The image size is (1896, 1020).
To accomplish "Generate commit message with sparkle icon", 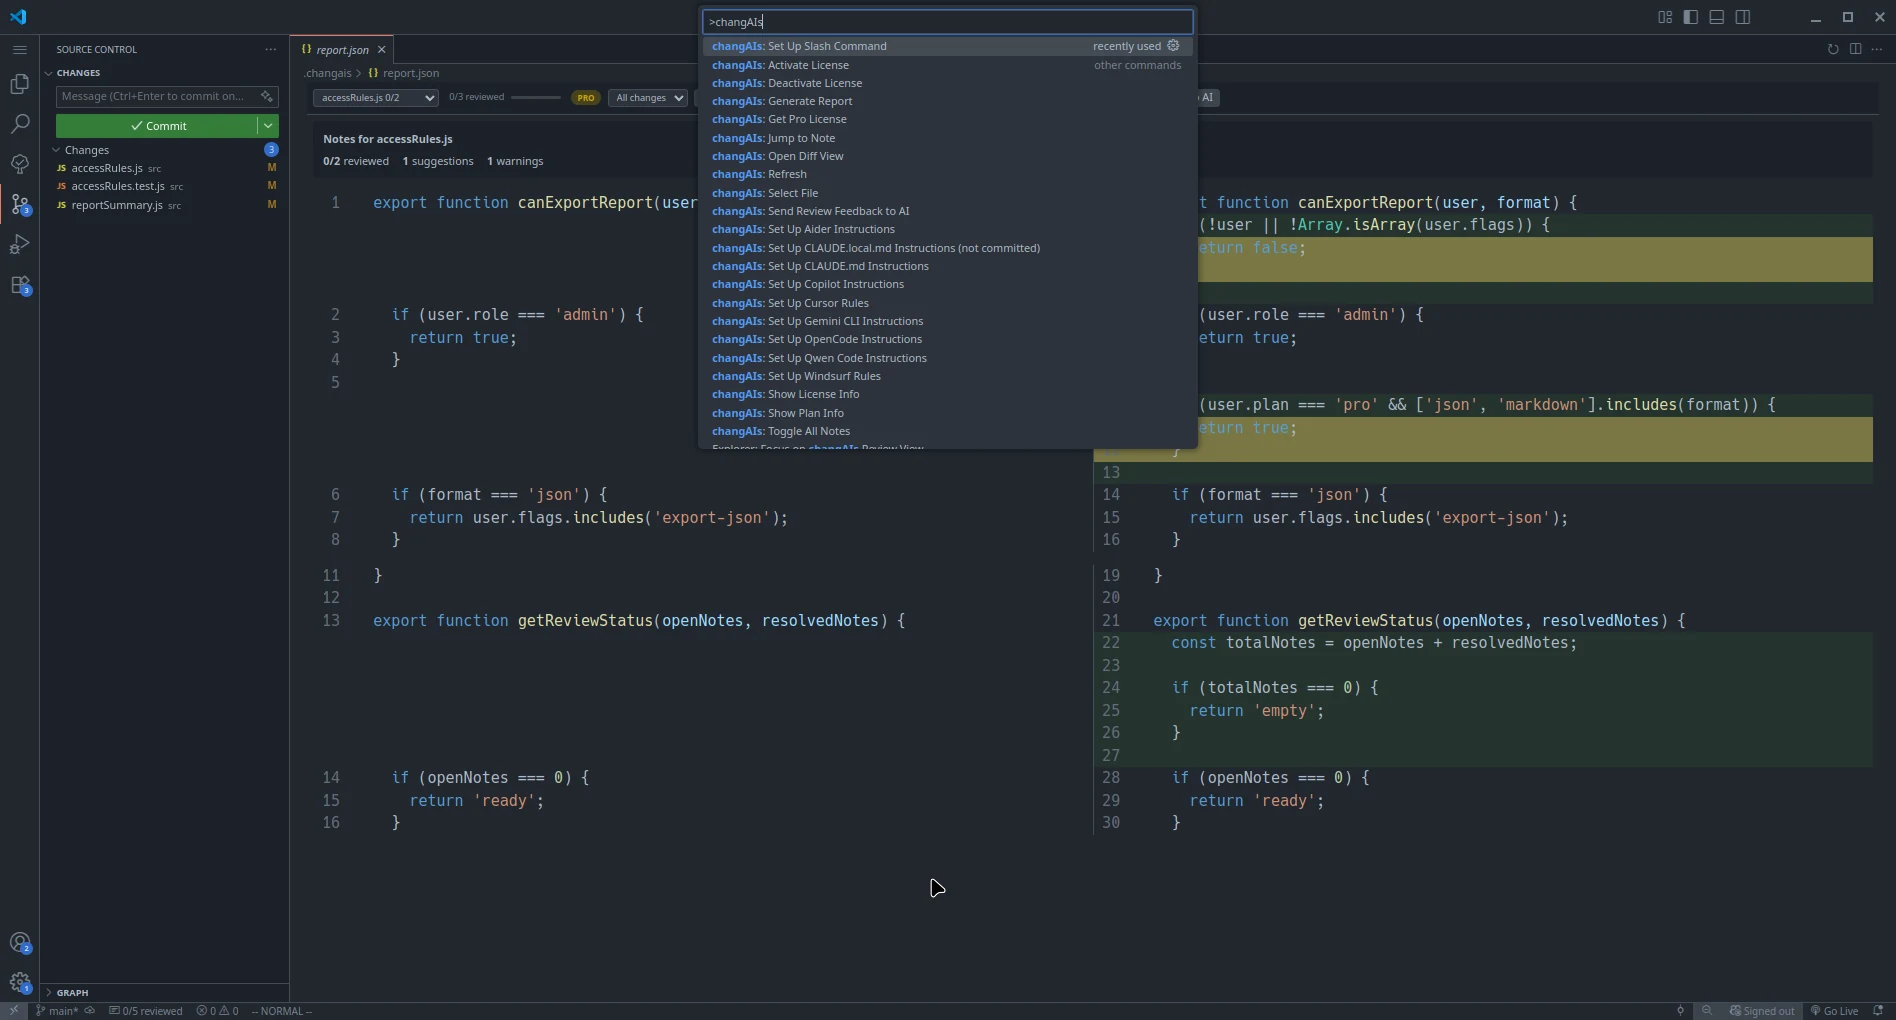I will point(266,96).
